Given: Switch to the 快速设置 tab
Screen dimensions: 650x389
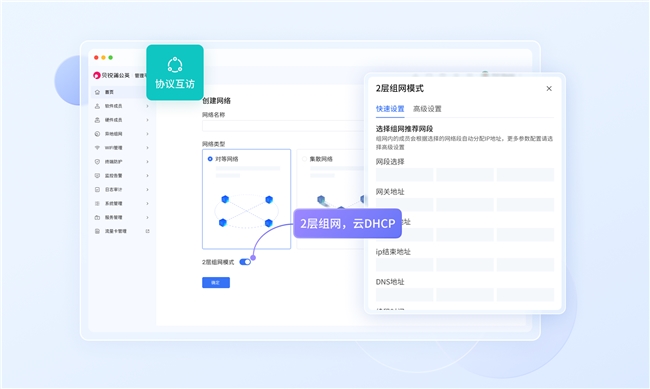Looking at the screenshot, I should pos(390,109).
